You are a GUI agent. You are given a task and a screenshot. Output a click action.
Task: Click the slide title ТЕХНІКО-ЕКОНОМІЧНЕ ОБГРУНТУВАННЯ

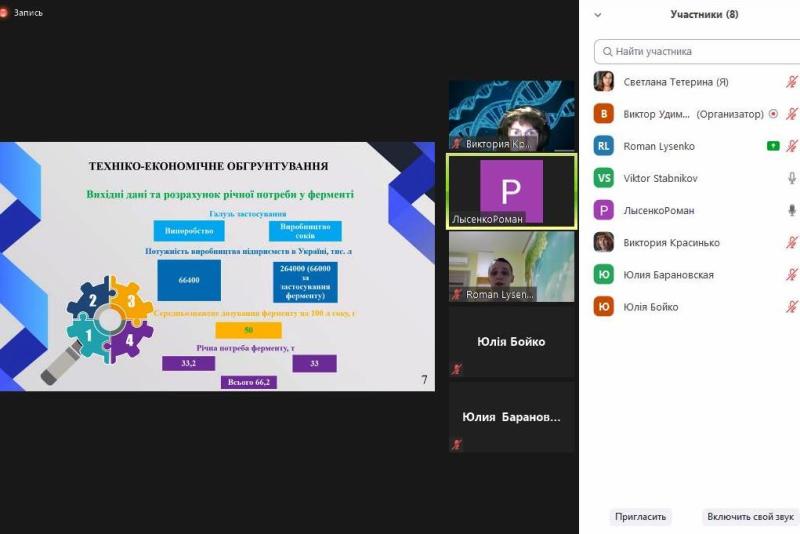coord(208,166)
